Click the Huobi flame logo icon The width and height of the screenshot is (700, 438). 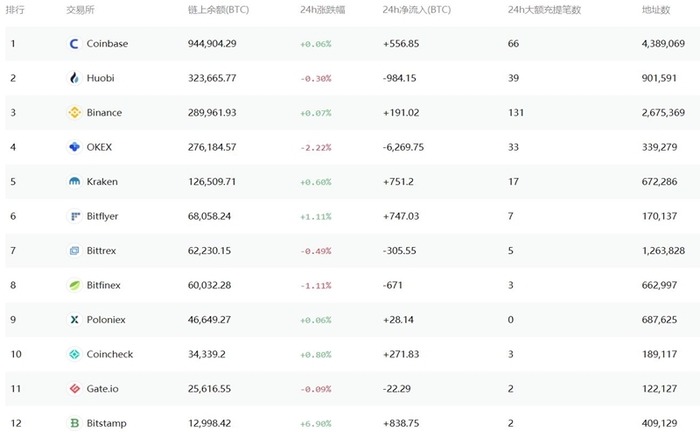click(74, 78)
